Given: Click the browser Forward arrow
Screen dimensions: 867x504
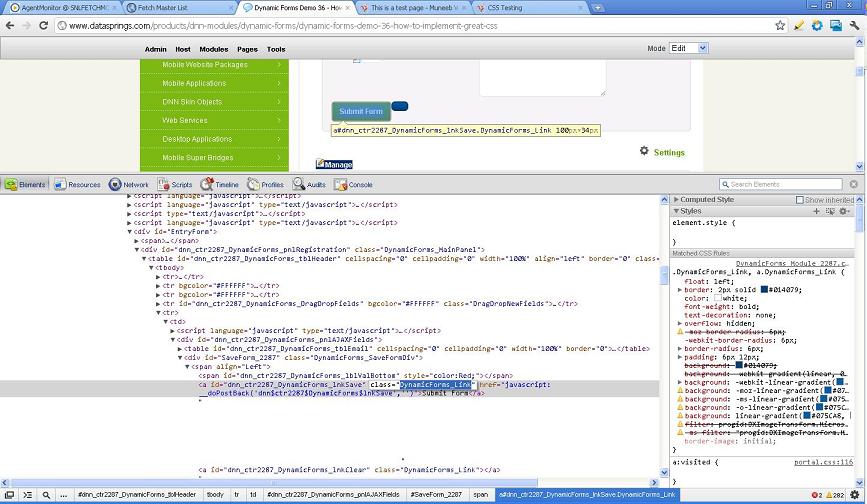Looking at the screenshot, I should [27, 25].
